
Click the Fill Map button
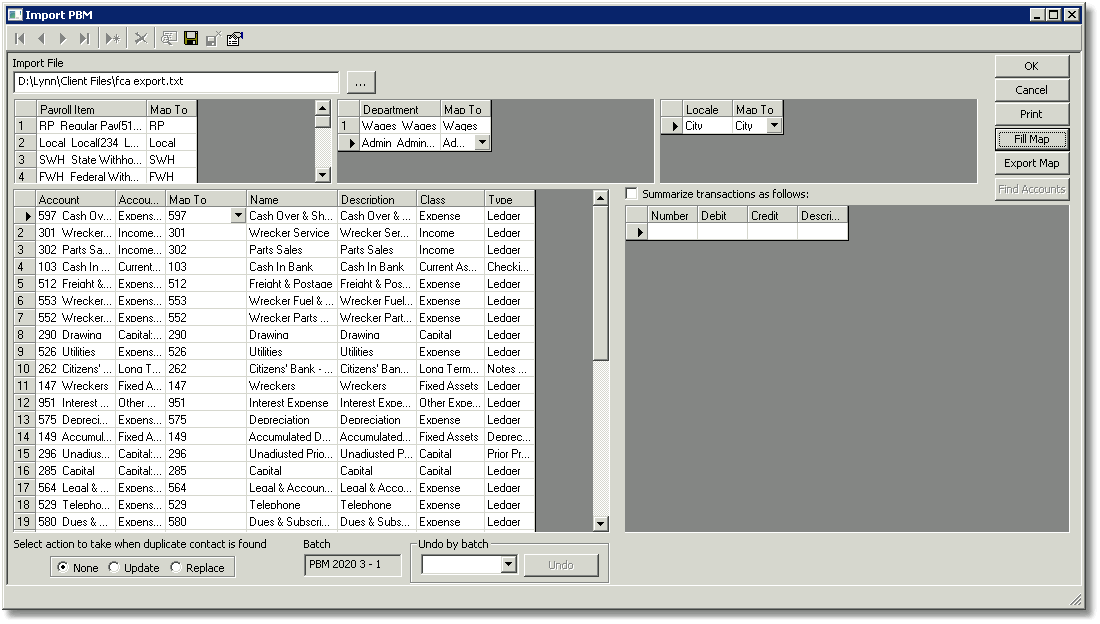(1031, 139)
